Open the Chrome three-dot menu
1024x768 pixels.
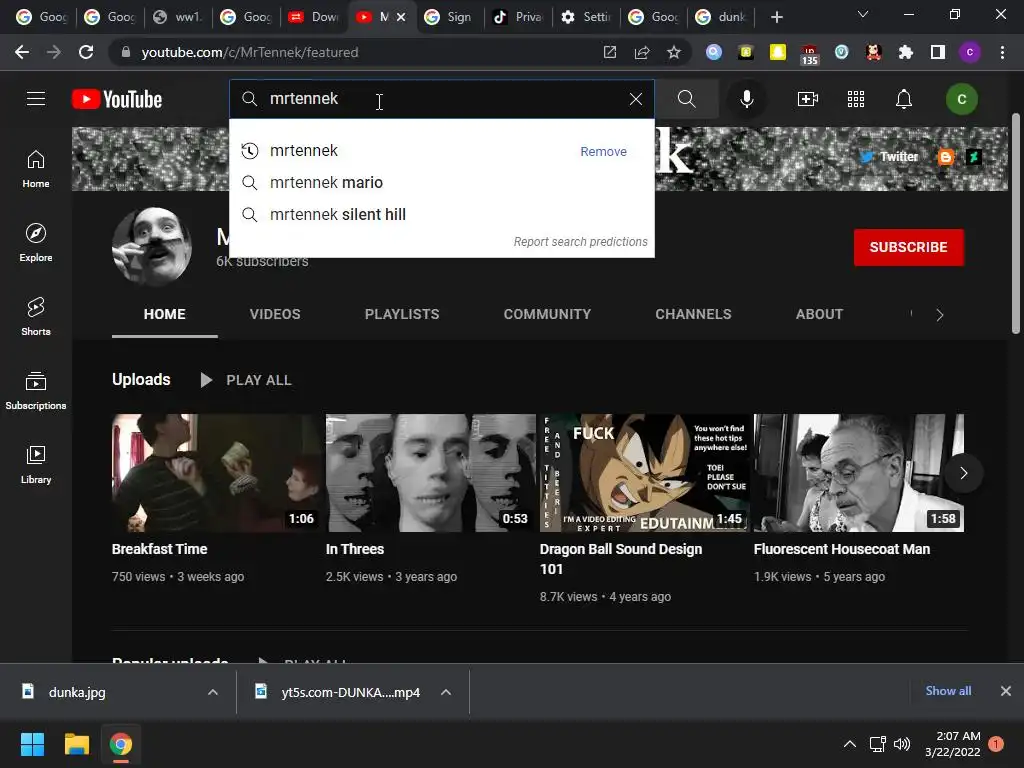click(x=1002, y=52)
